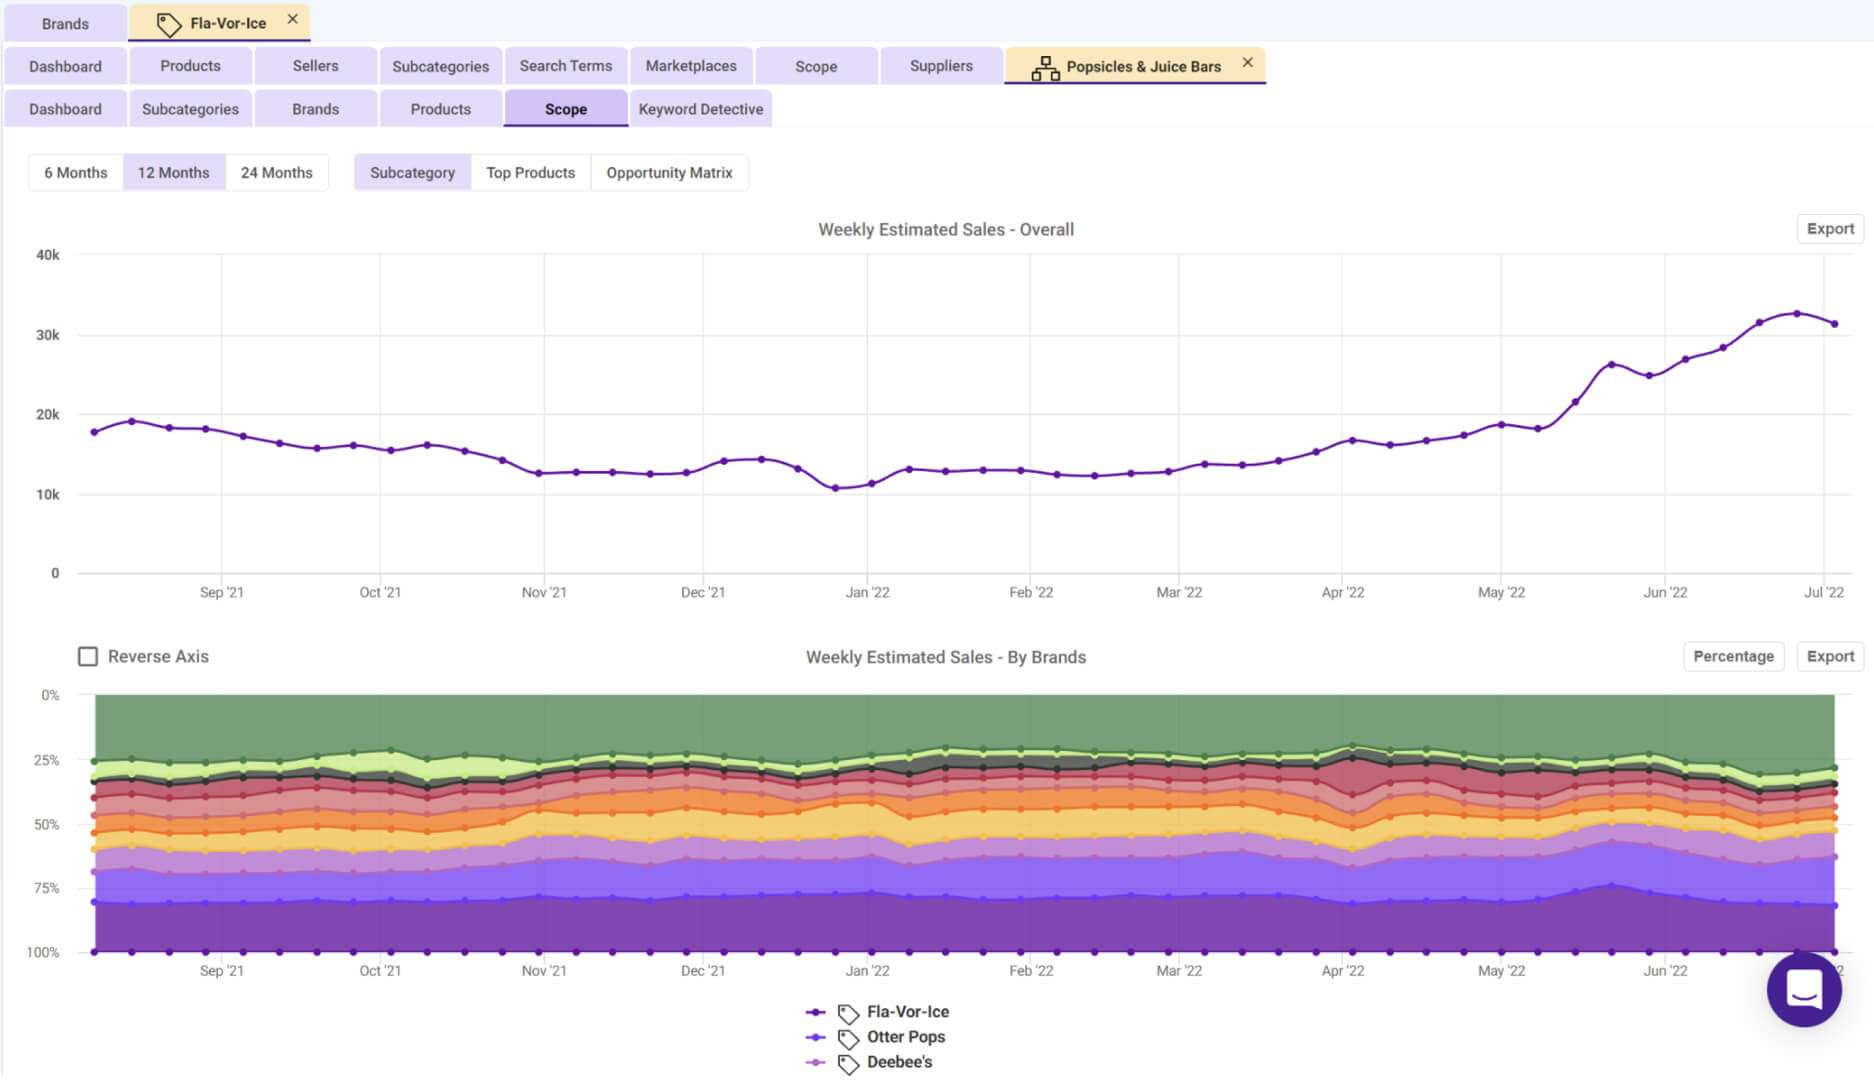
Task: Open the chat support bubble
Action: tap(1804, 990)
